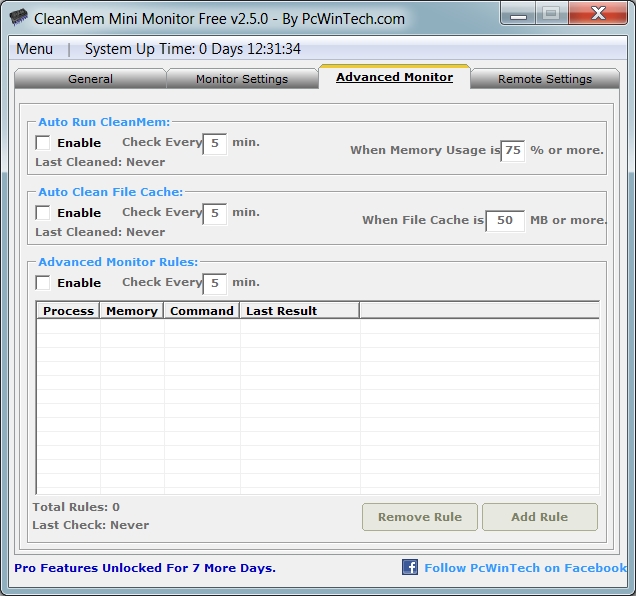This screenshot has height=596, width=636.
Task: Select the Advanced Monitor tab
Action: pyautogui.click(x=394, y=77)
